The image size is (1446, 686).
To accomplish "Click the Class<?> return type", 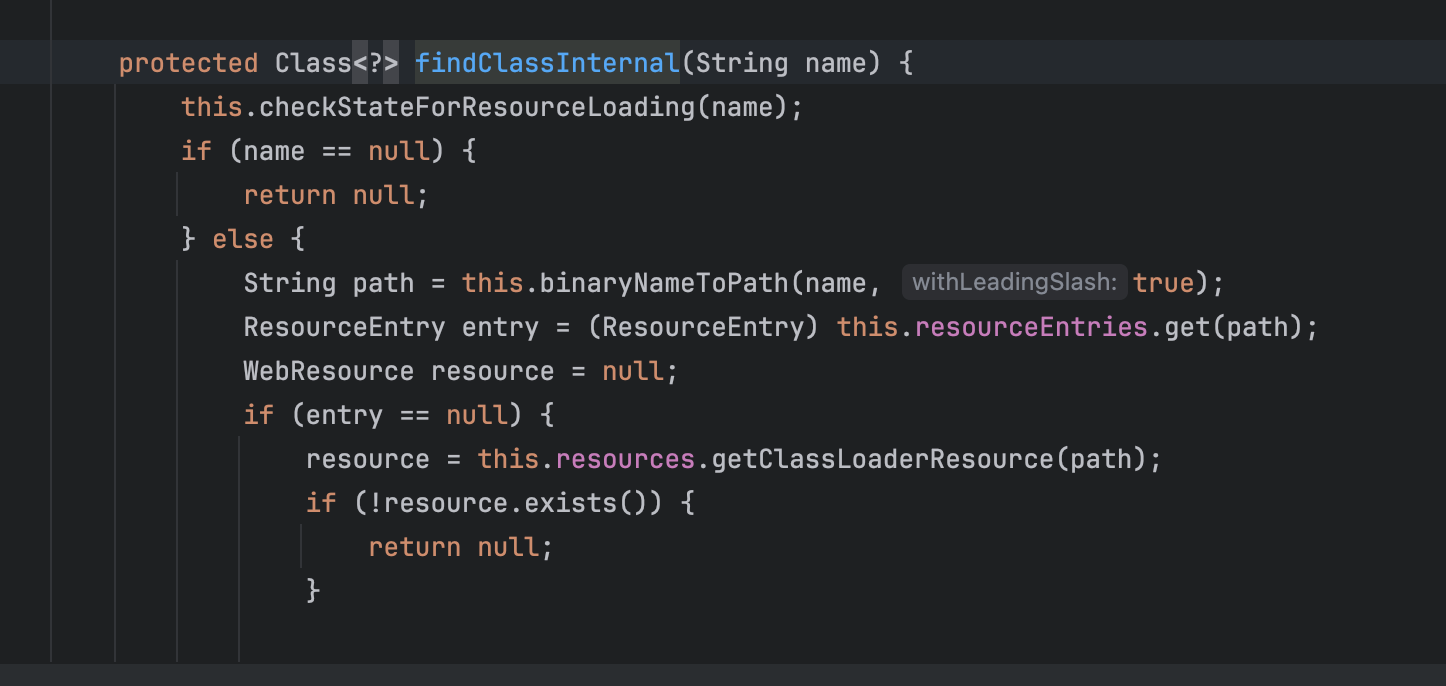I will (x=337, y=63).
